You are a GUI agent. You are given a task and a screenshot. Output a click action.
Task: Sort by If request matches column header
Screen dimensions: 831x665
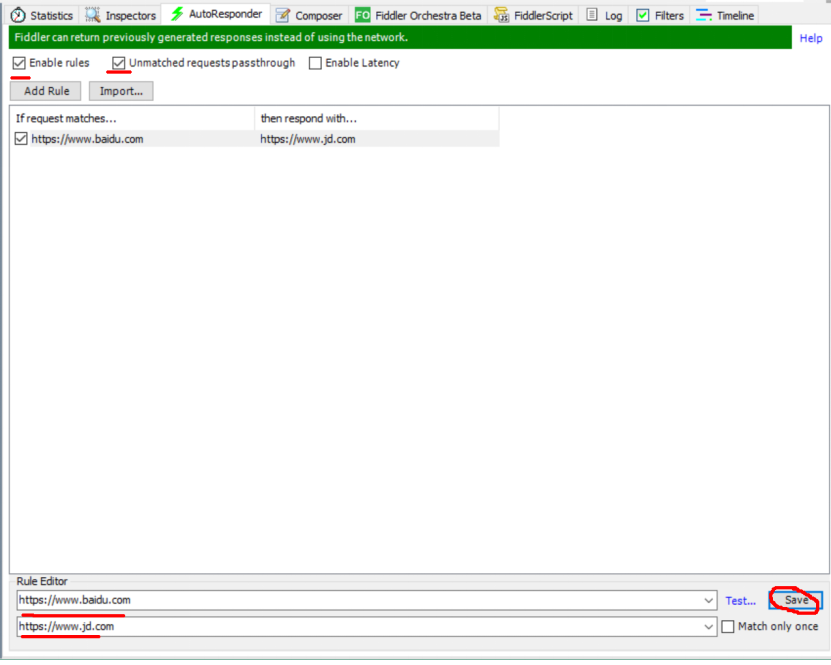pos(132,118)
